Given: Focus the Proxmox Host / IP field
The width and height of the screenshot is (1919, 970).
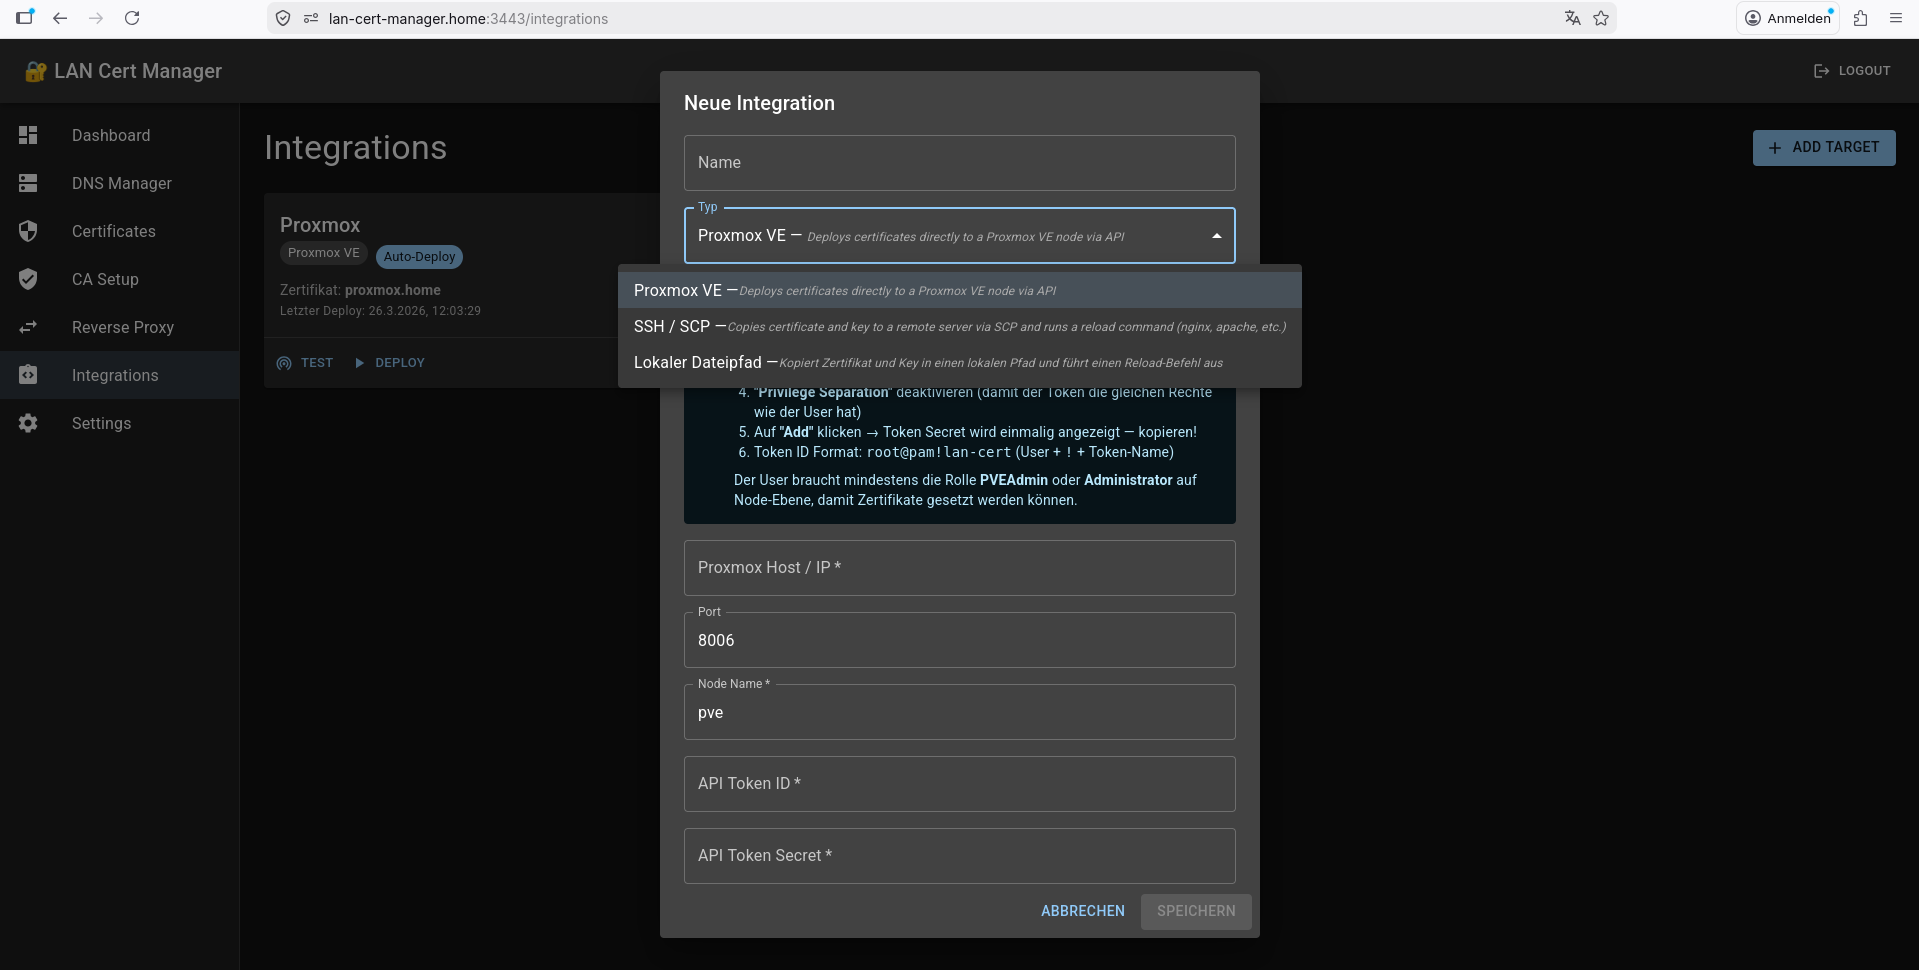Looking at the screenshot, I should click(960, 568).
